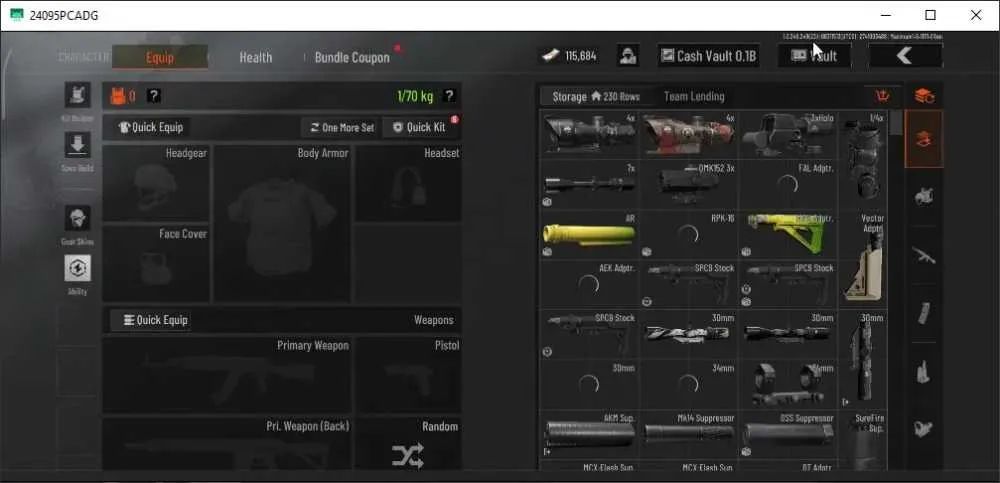Switch to the Team Lending tab

(x=694, y=96)
